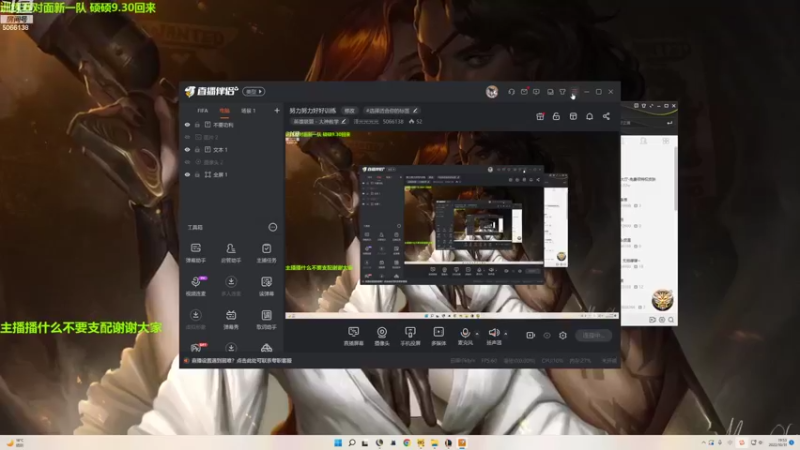Show the hidden second layer via eye icon

coord(187,137)
